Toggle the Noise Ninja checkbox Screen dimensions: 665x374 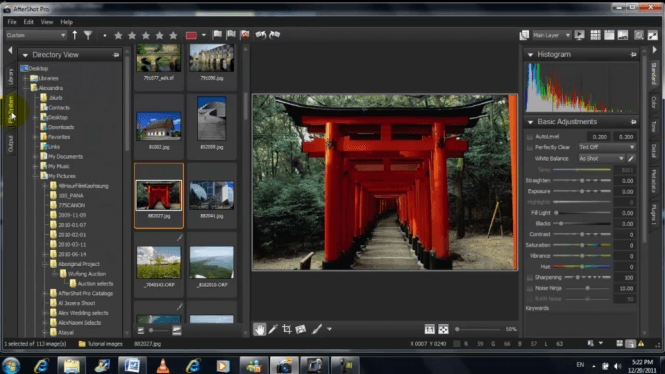[530, 288]
